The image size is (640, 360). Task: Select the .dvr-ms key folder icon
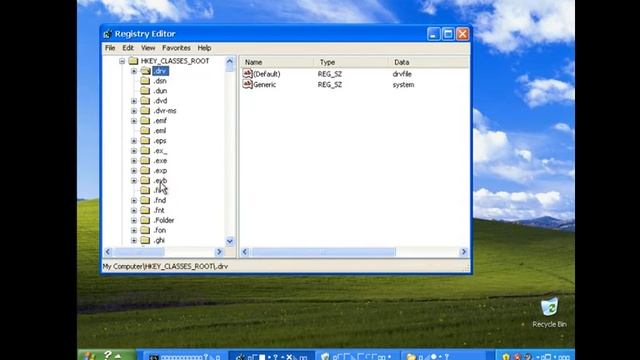click(145, 111)
